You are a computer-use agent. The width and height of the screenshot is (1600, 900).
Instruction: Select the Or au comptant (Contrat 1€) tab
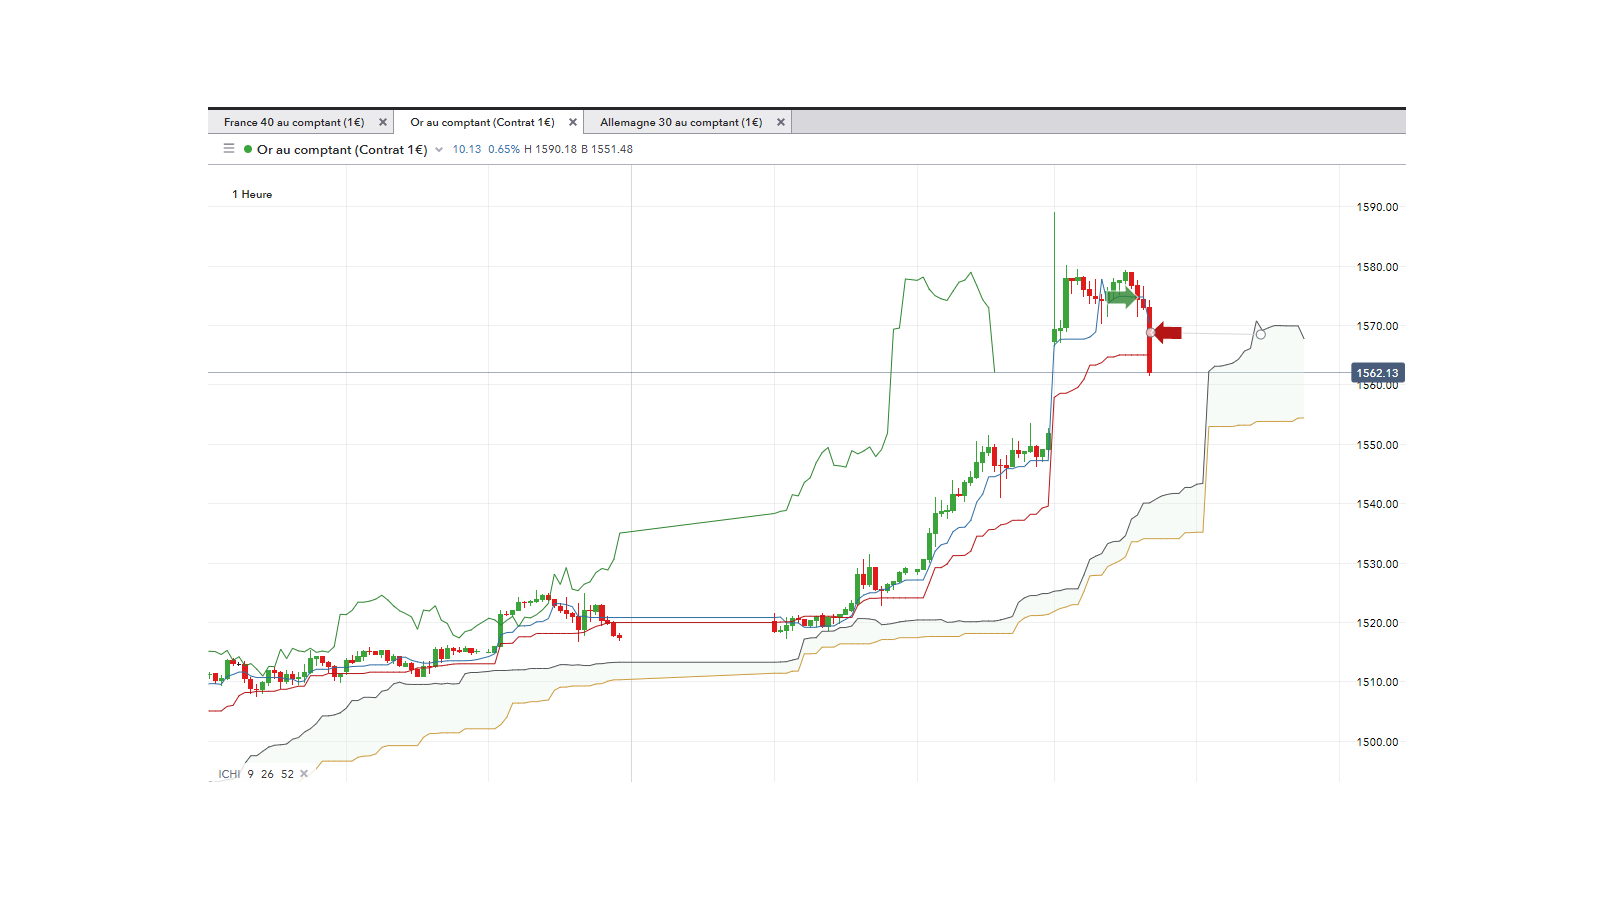tap(482, 123)
